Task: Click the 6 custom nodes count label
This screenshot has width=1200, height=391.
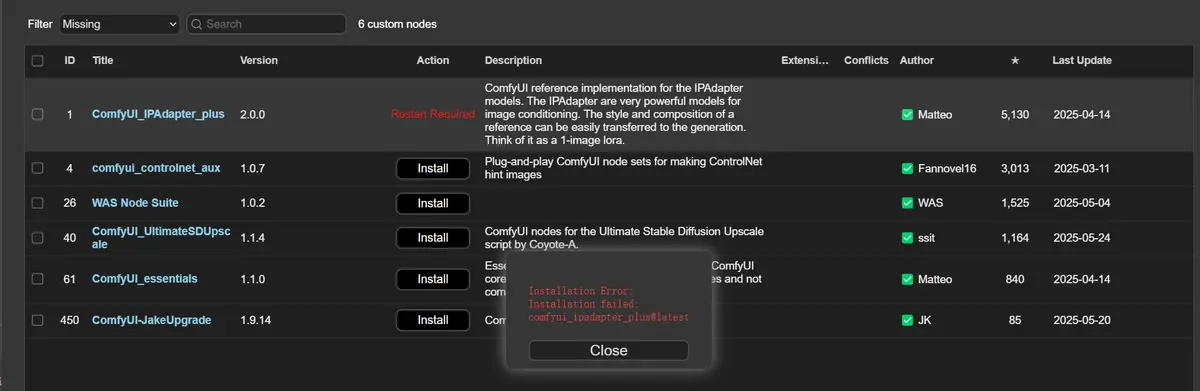Action: tap(397, 24)
